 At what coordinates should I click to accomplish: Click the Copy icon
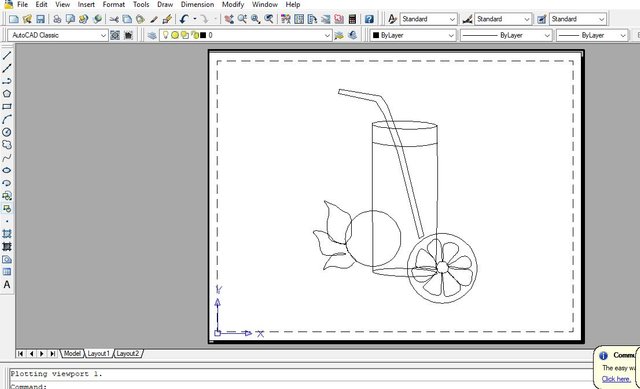127,19
